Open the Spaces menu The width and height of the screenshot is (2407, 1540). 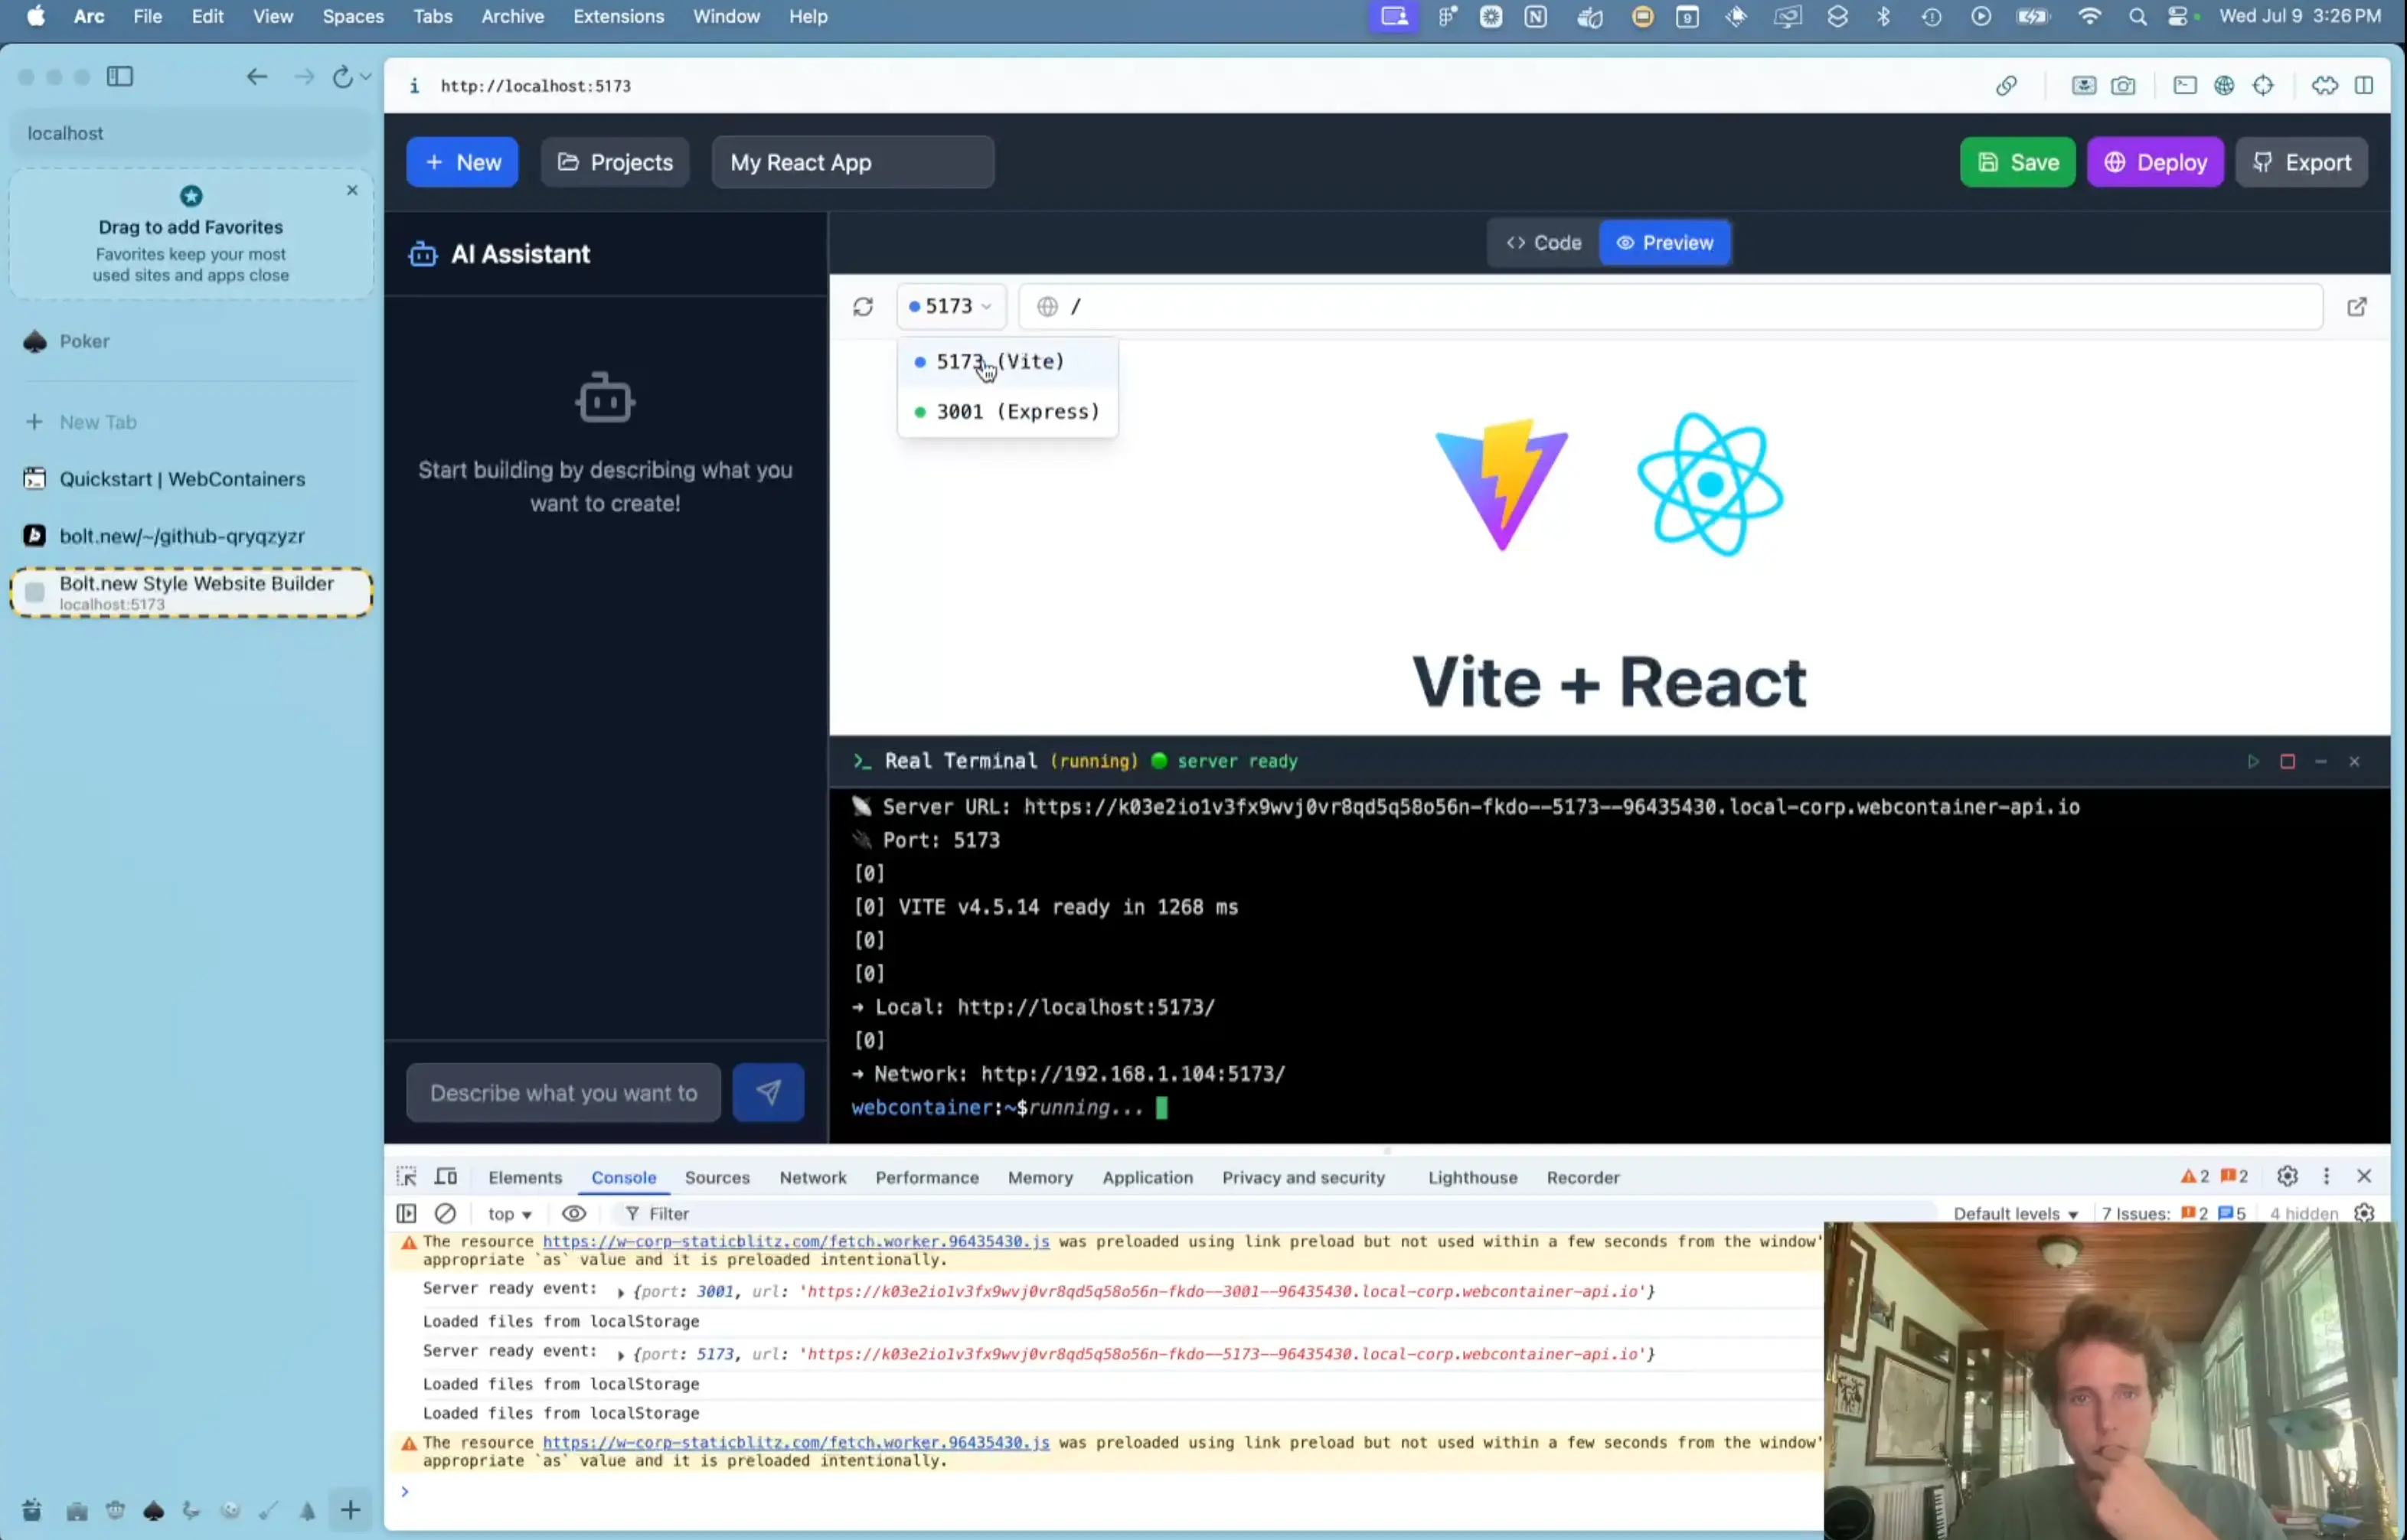(353, 16)
